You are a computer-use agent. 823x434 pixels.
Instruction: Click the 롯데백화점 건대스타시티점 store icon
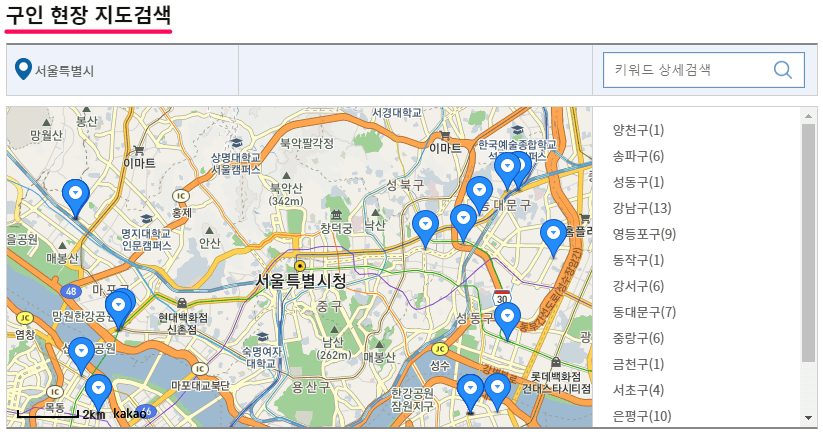(556, 362)
